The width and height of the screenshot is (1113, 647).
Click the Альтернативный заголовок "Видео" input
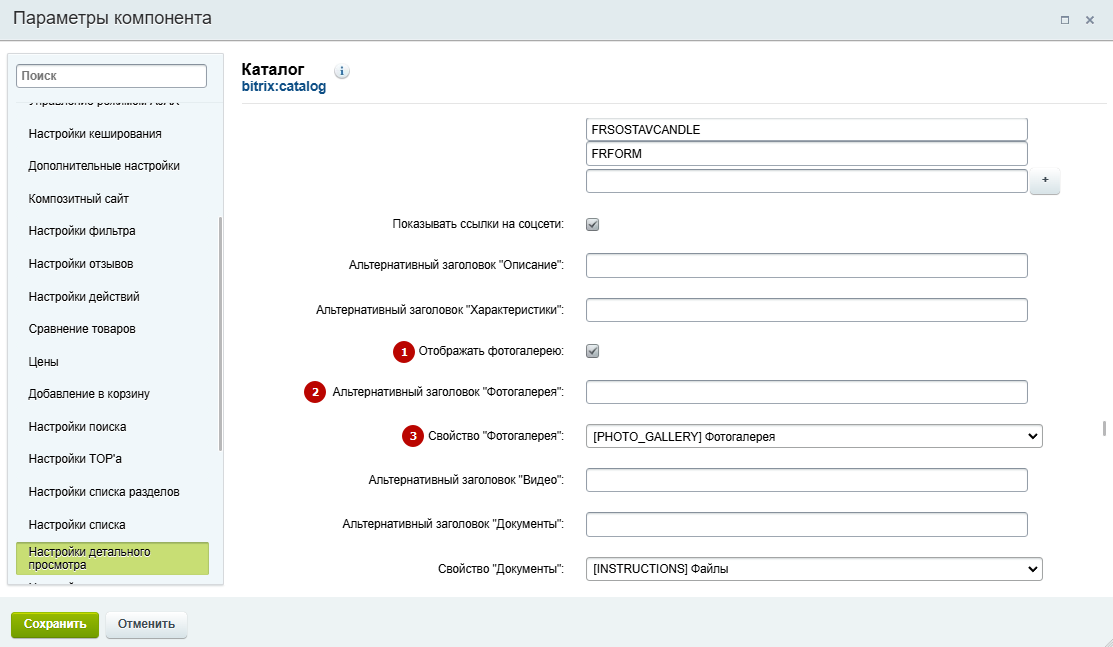(806, 480)
